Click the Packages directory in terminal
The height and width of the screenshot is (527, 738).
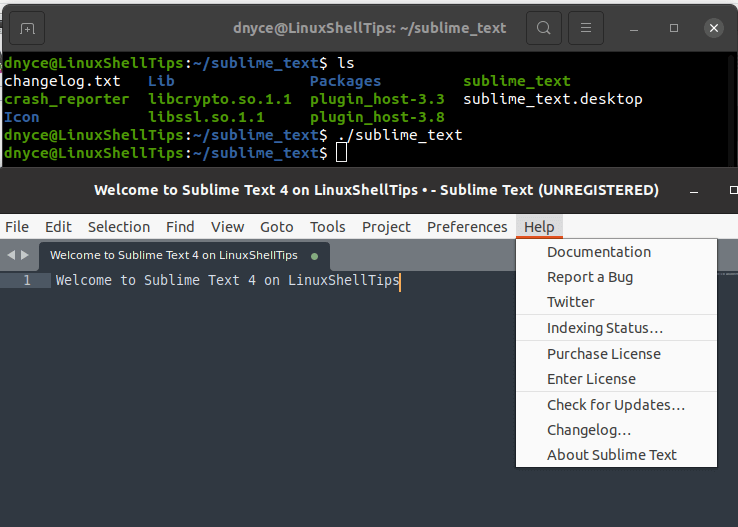(x=345, y=81)
